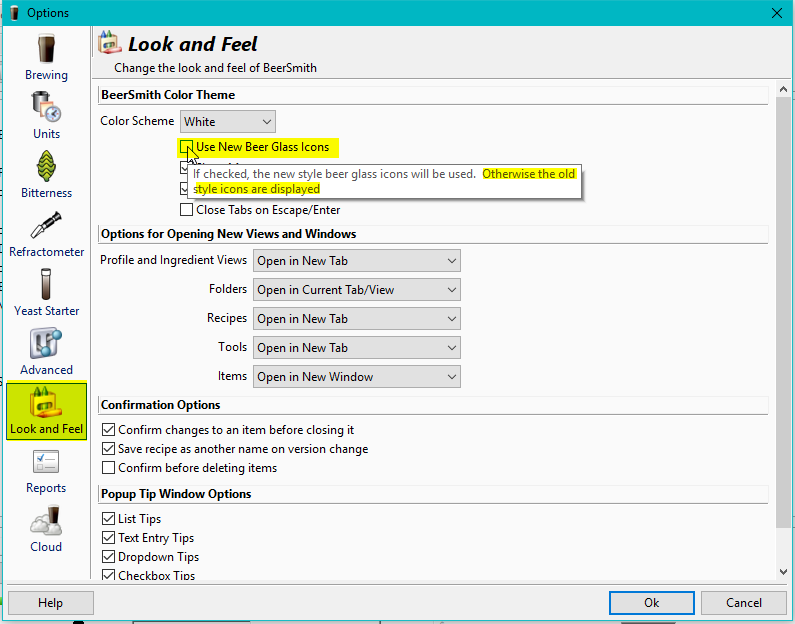
Task: Click the Options window title beer icon
Action: click(14, 13)
